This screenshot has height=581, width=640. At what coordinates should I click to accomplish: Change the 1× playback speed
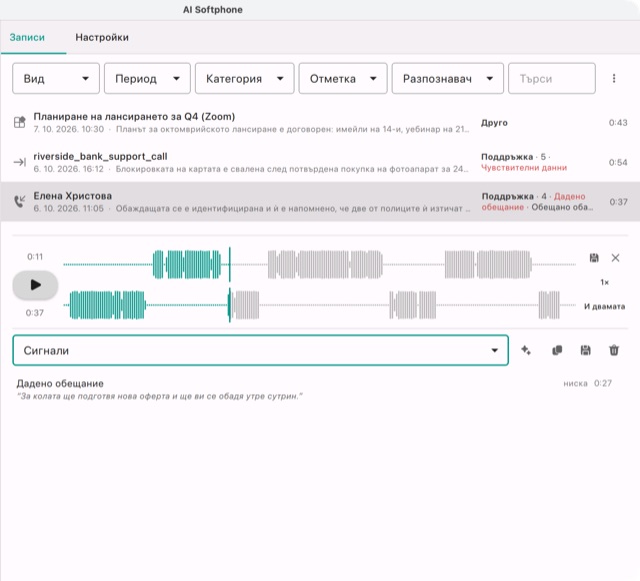point(604,282)
